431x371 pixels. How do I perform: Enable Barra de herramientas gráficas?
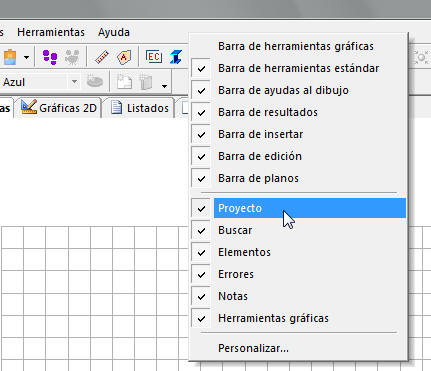(x=298, y=46)
